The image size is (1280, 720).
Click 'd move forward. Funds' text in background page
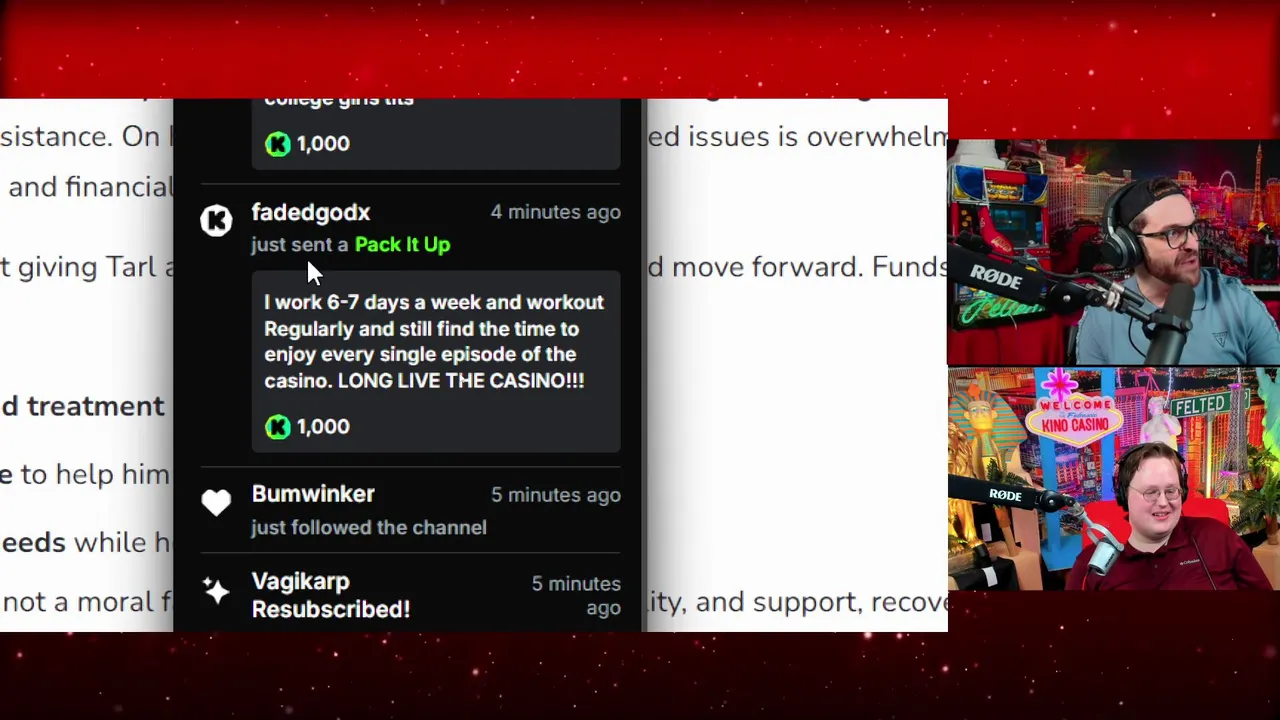coord(797,267)
